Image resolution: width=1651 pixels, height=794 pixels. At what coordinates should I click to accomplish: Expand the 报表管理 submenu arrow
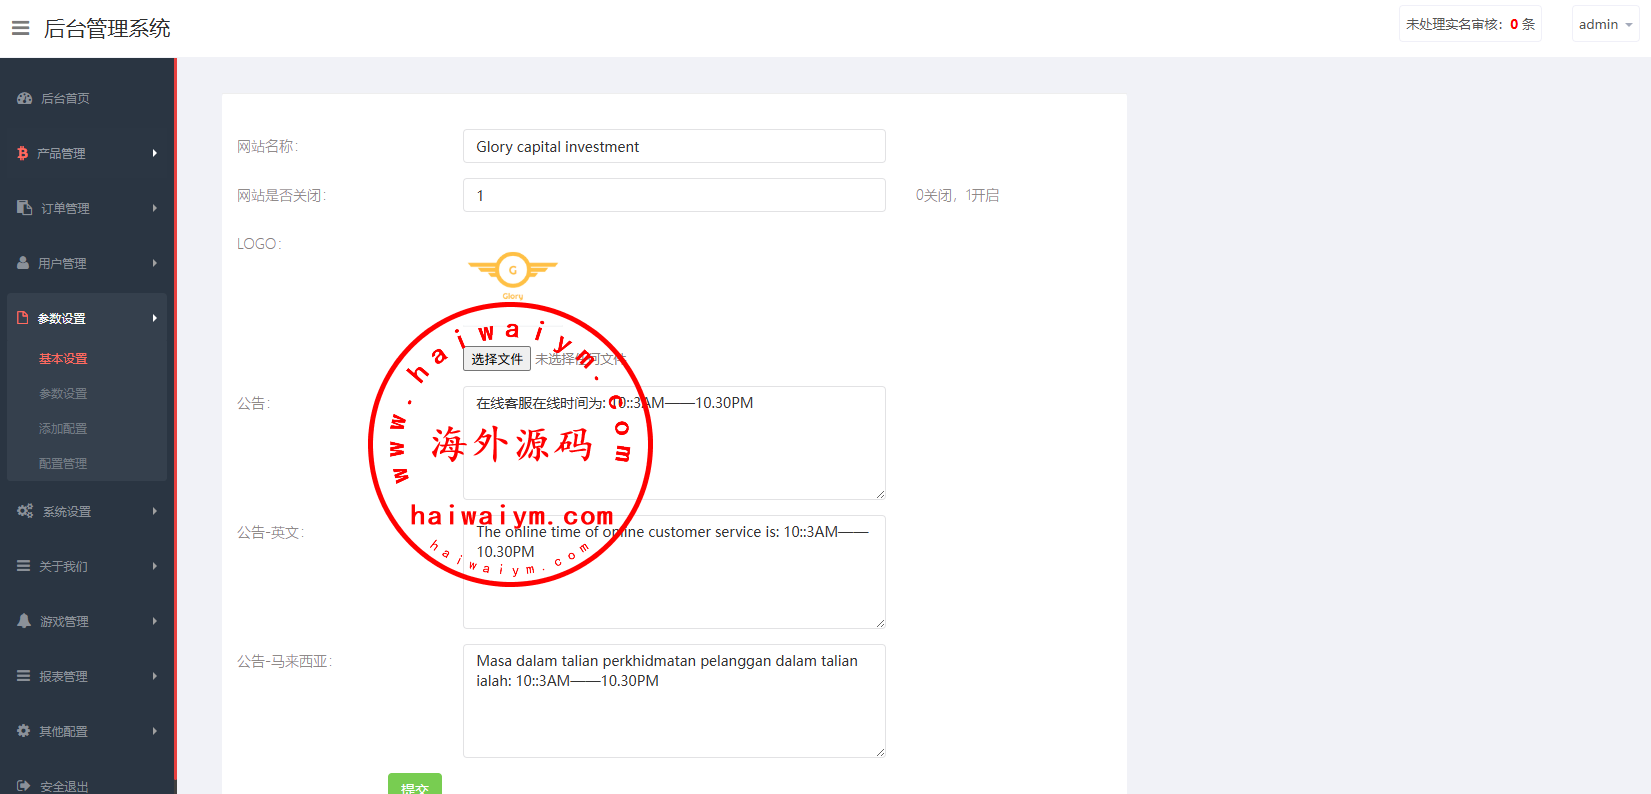(x=155, y=676)
